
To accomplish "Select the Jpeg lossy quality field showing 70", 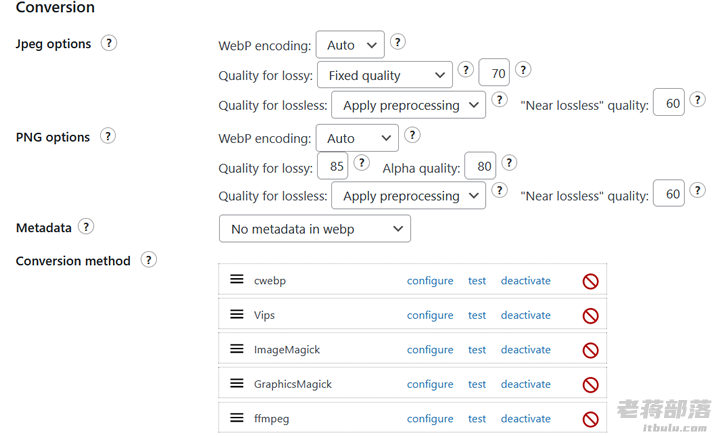I will coord(494,73).
